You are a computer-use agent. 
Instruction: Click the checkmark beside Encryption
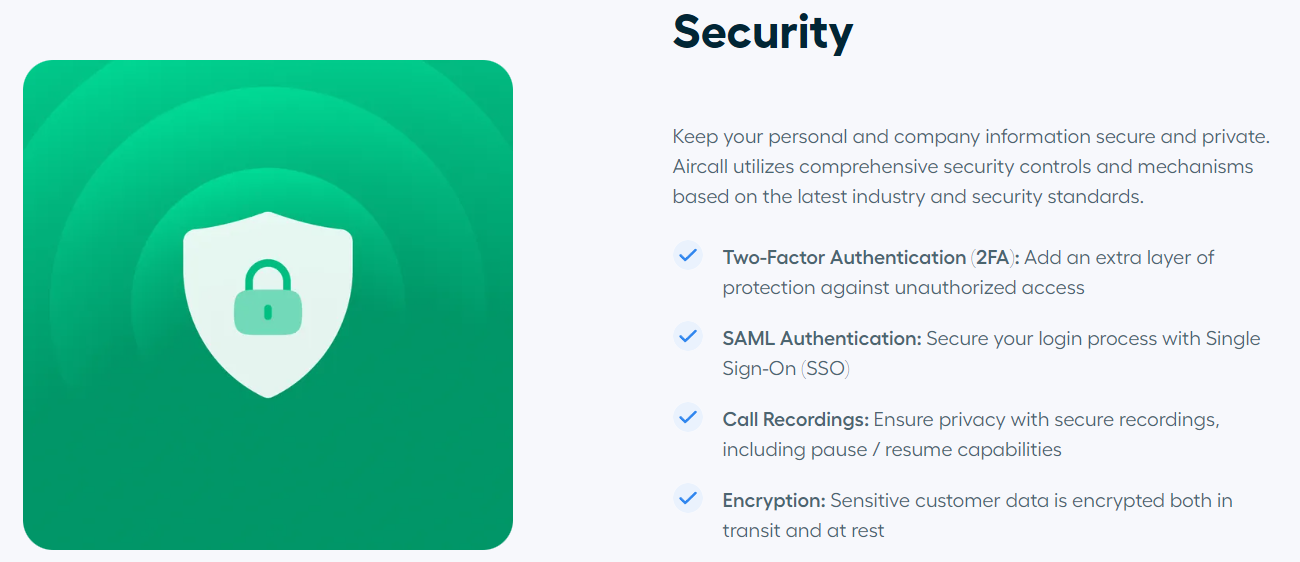(x=687, y=498)
